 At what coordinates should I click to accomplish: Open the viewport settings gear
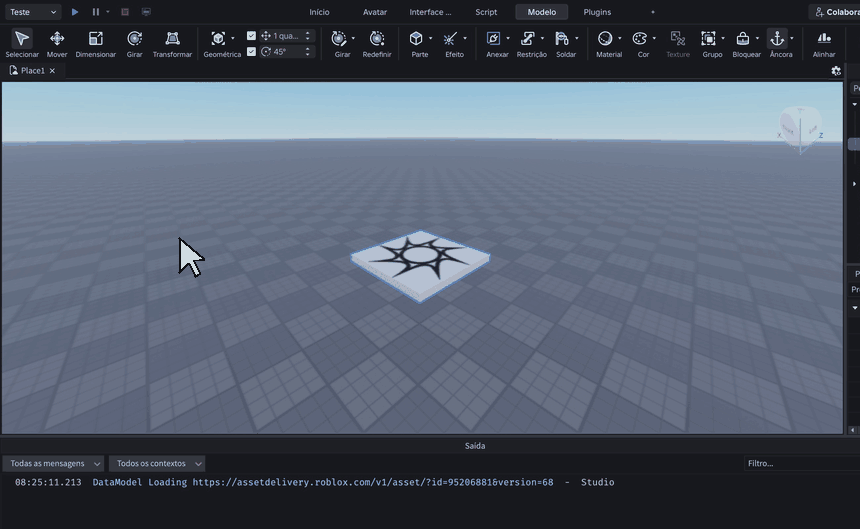pos(836,71)
